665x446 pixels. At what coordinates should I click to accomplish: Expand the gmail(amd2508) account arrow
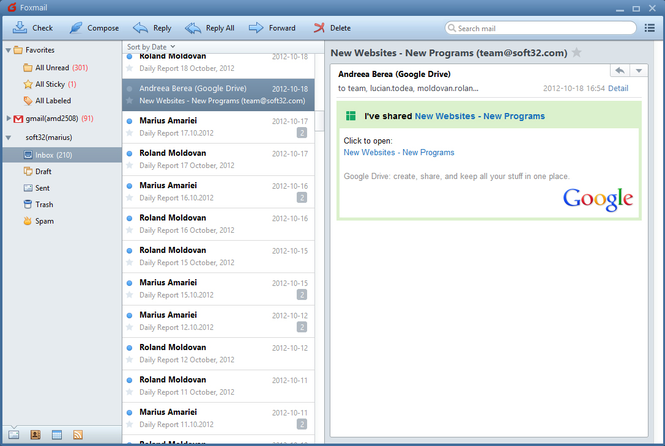click(x=8, y=118)
